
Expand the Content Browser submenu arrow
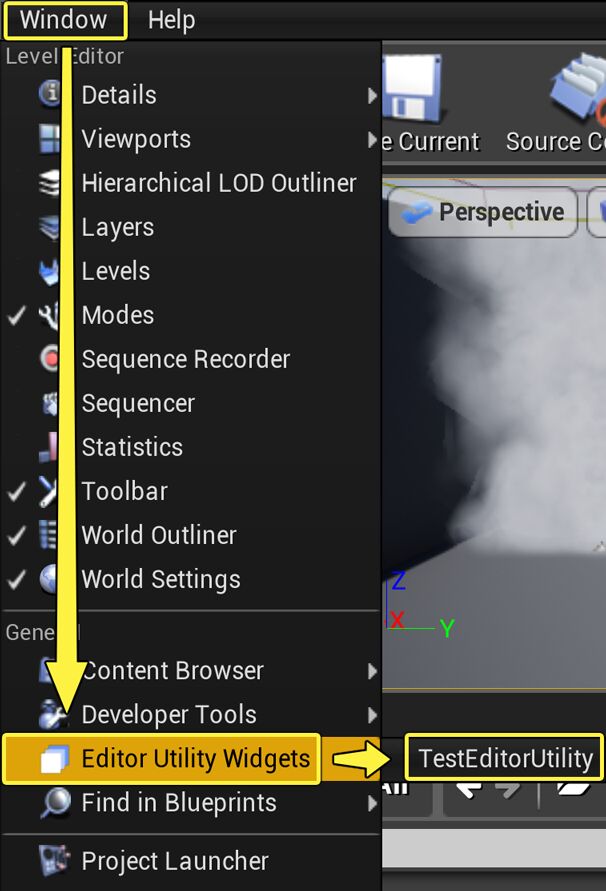372,671
